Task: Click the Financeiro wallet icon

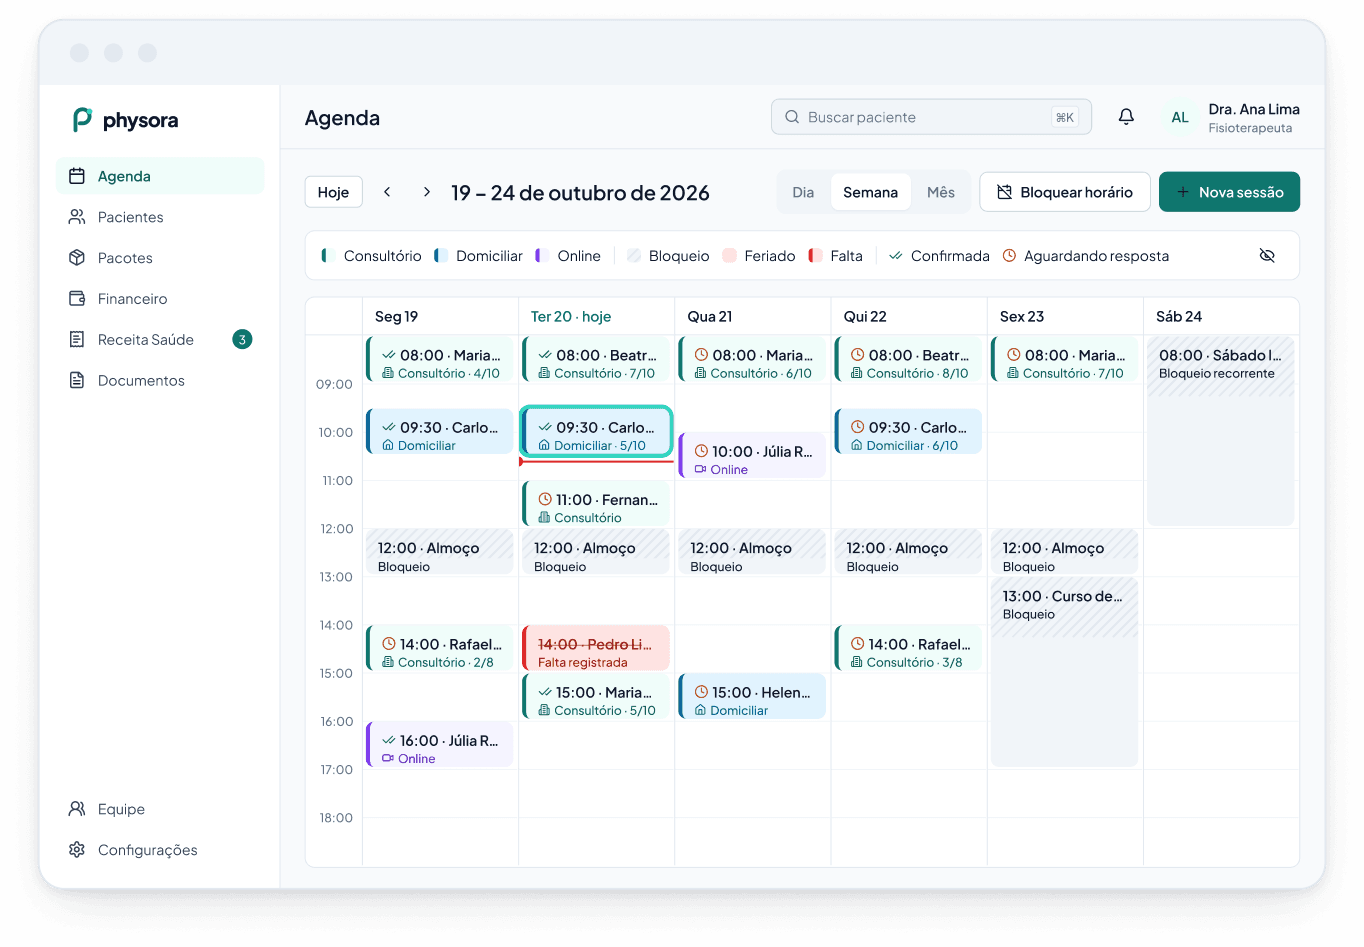Action: click(x=77, y=299)
